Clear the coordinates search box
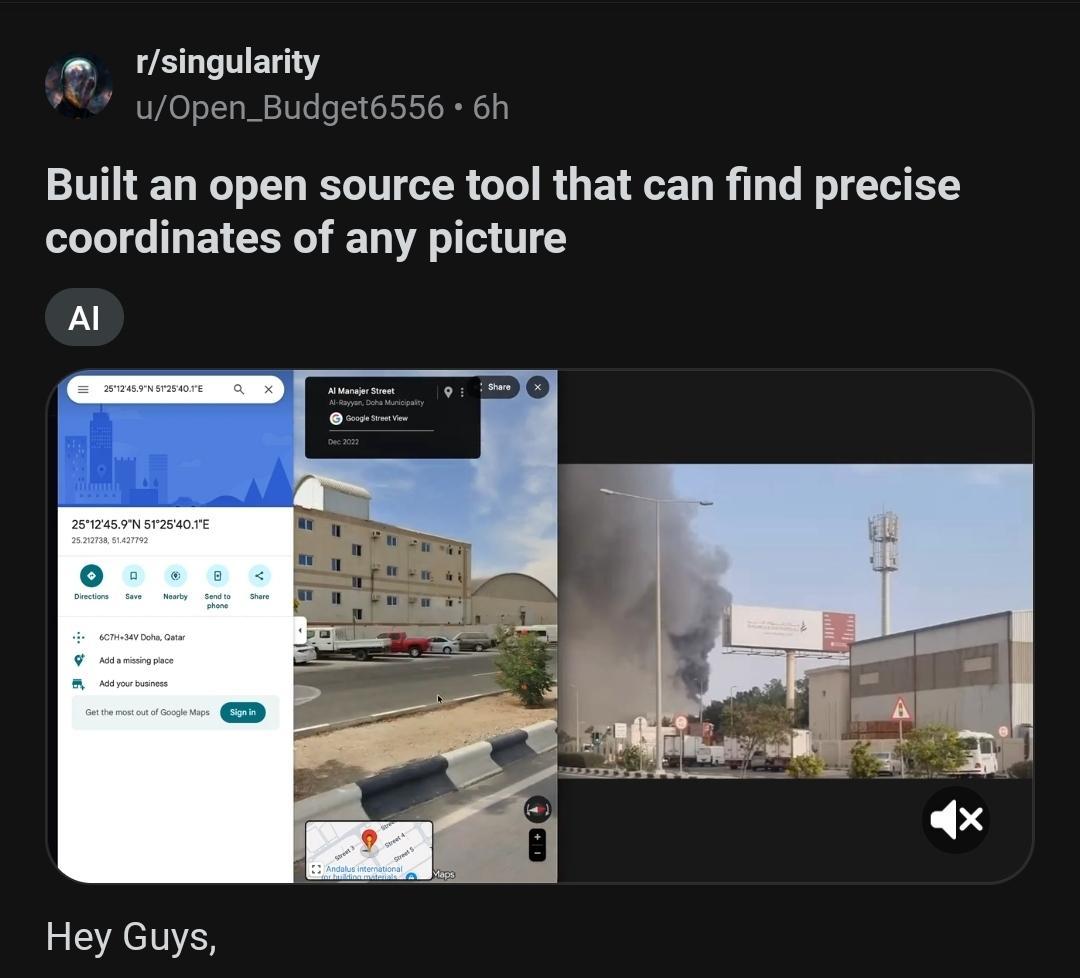Screen dimensions: 1080x978 tap(269, 389)
